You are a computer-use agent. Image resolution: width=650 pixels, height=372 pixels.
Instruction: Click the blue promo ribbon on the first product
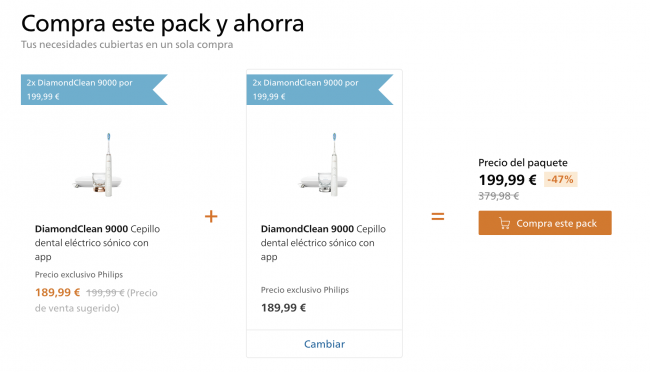[x=94, y=90]
